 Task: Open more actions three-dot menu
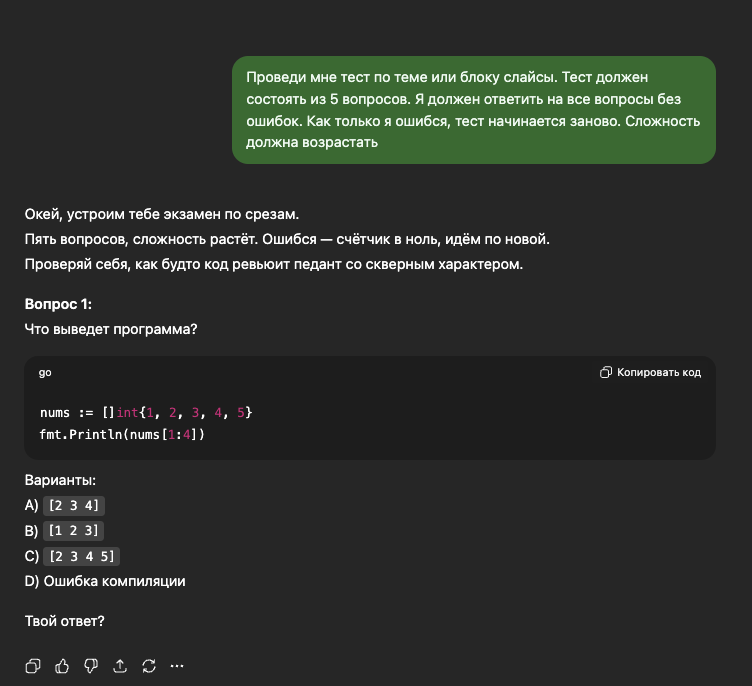coord(178,665)
